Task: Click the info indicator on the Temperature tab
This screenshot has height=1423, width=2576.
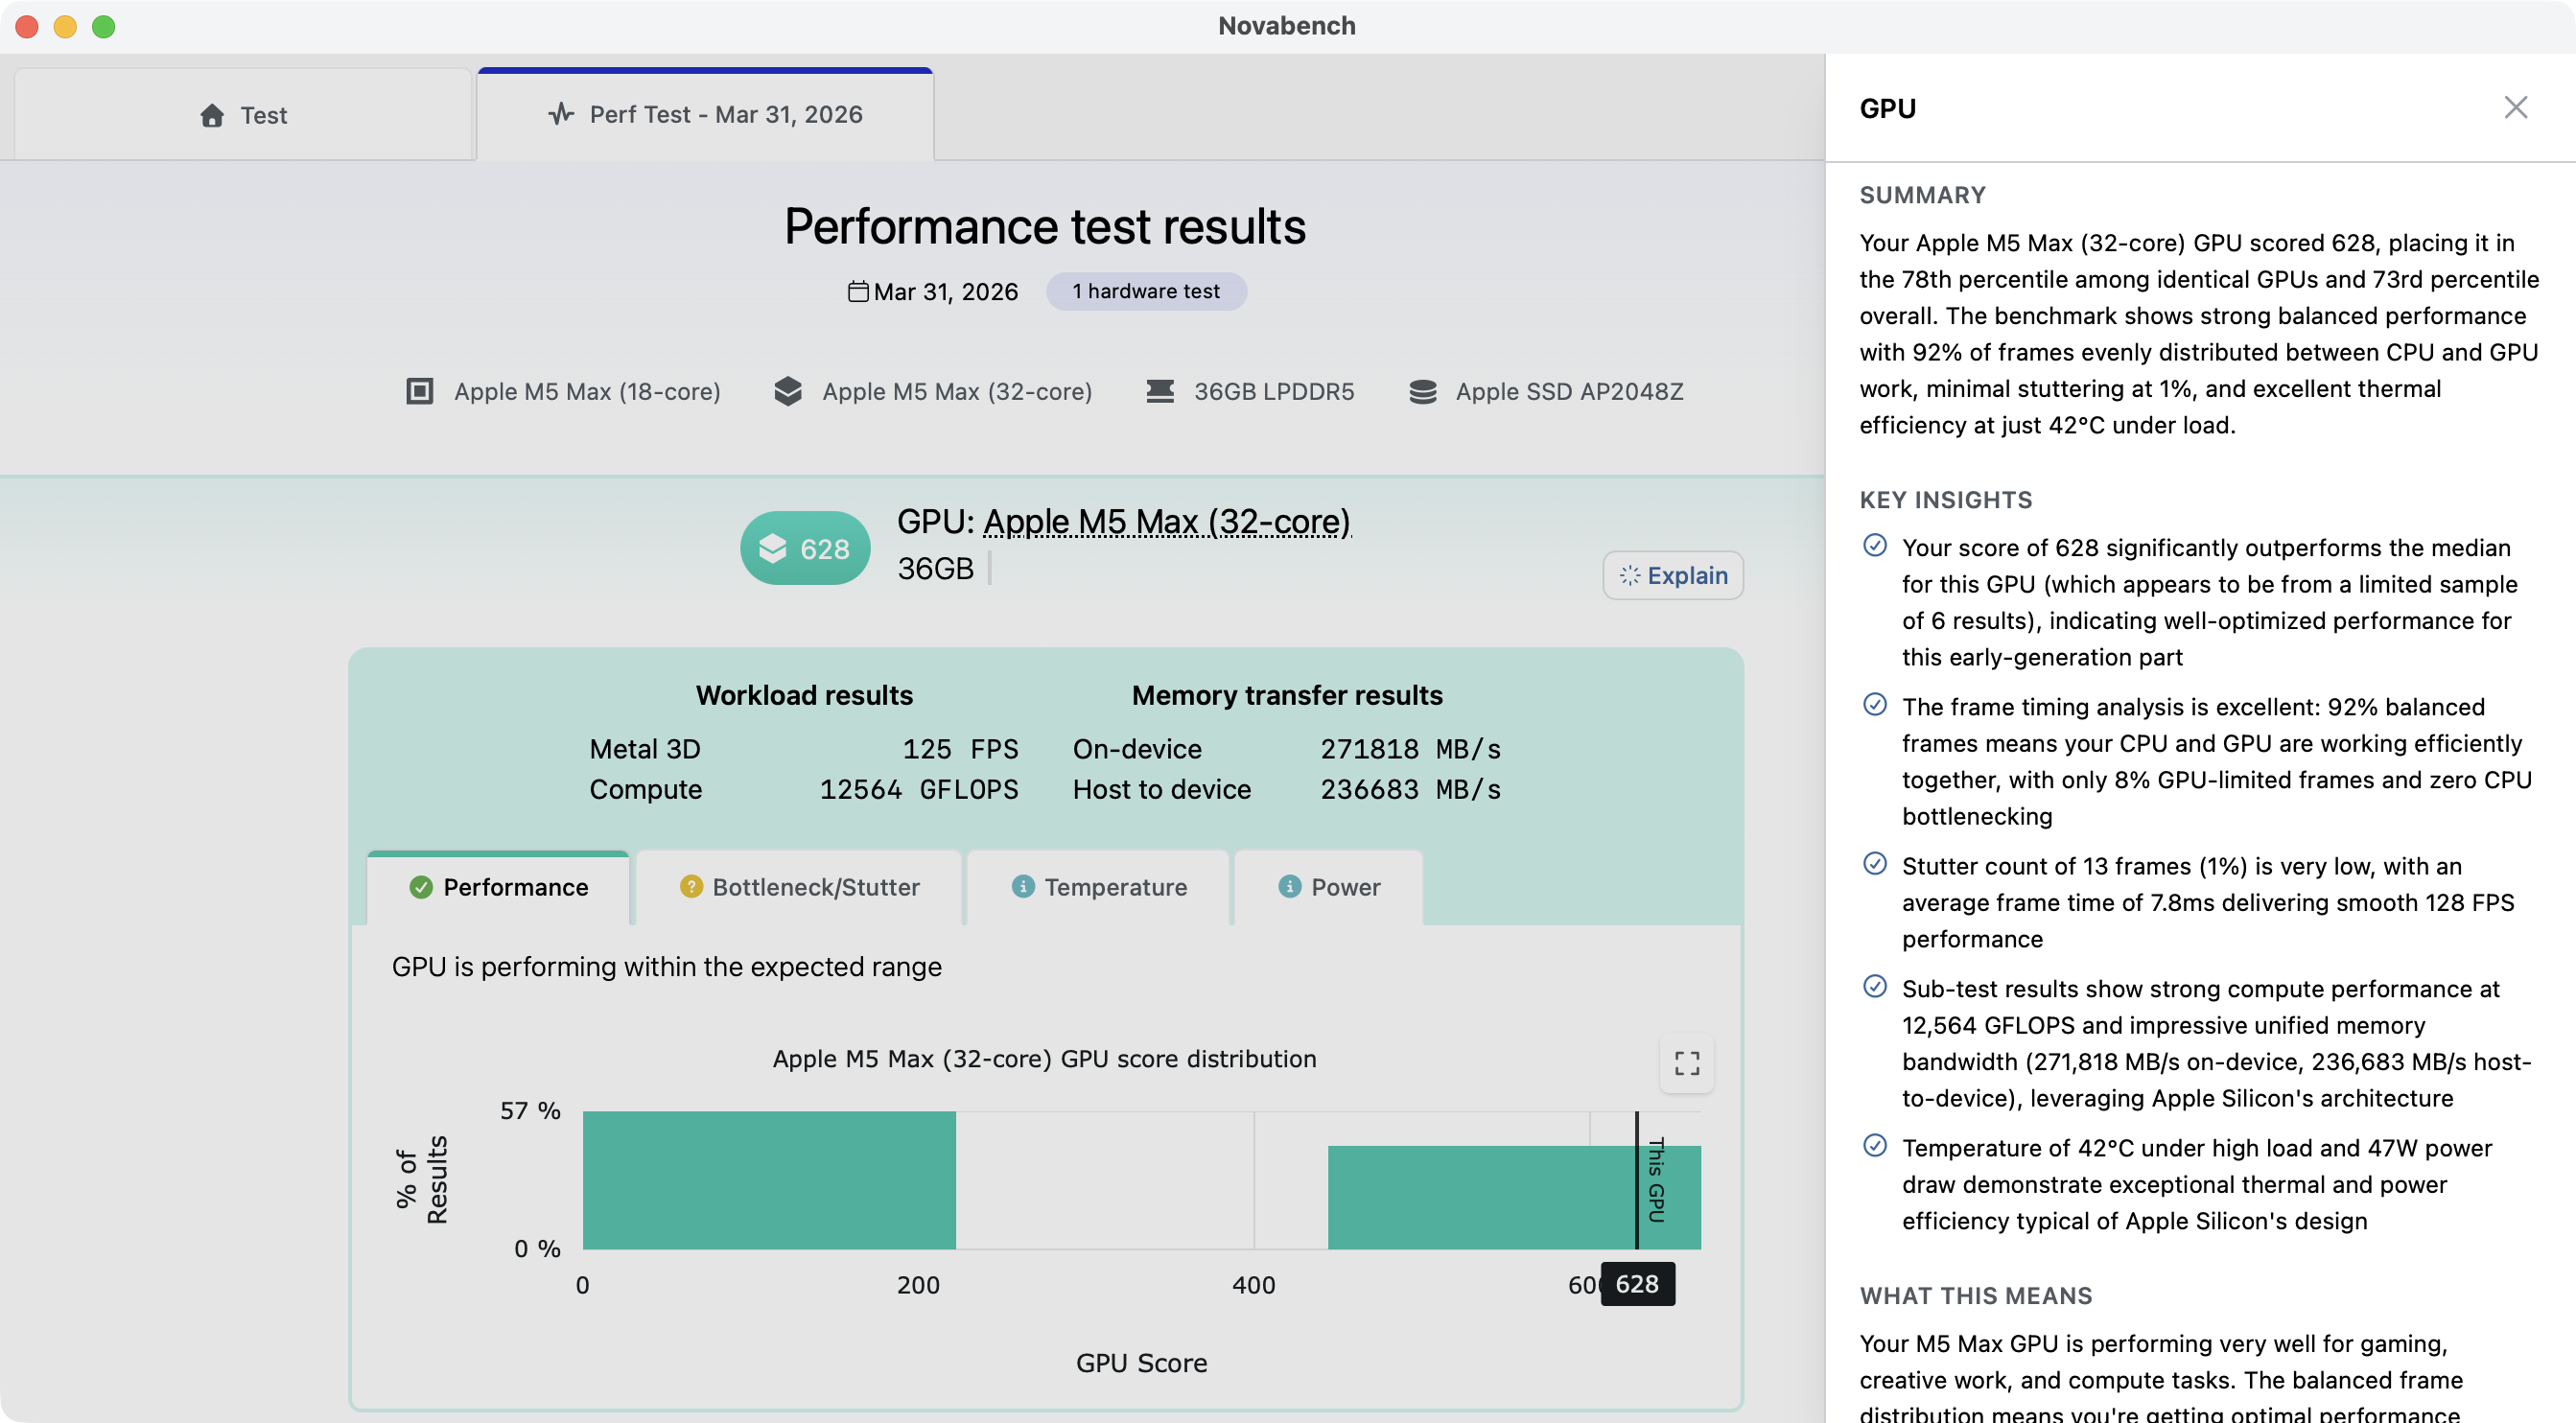Action: click(x=1022, y=887)
